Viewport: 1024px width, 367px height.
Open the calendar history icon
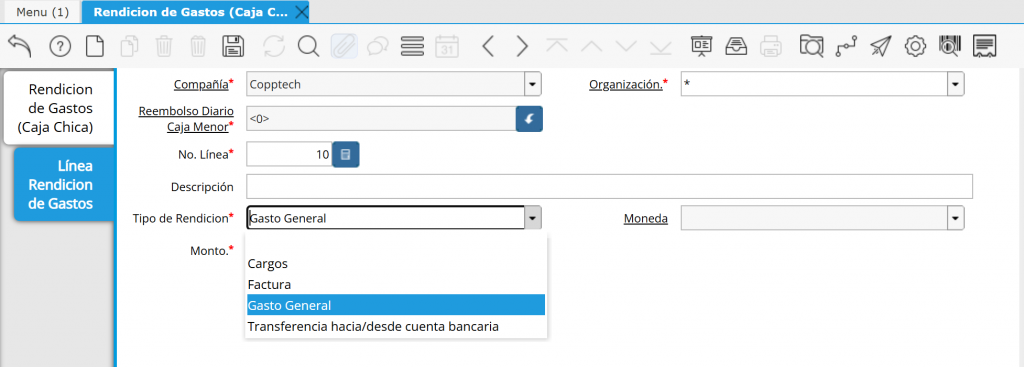[447, 46]
